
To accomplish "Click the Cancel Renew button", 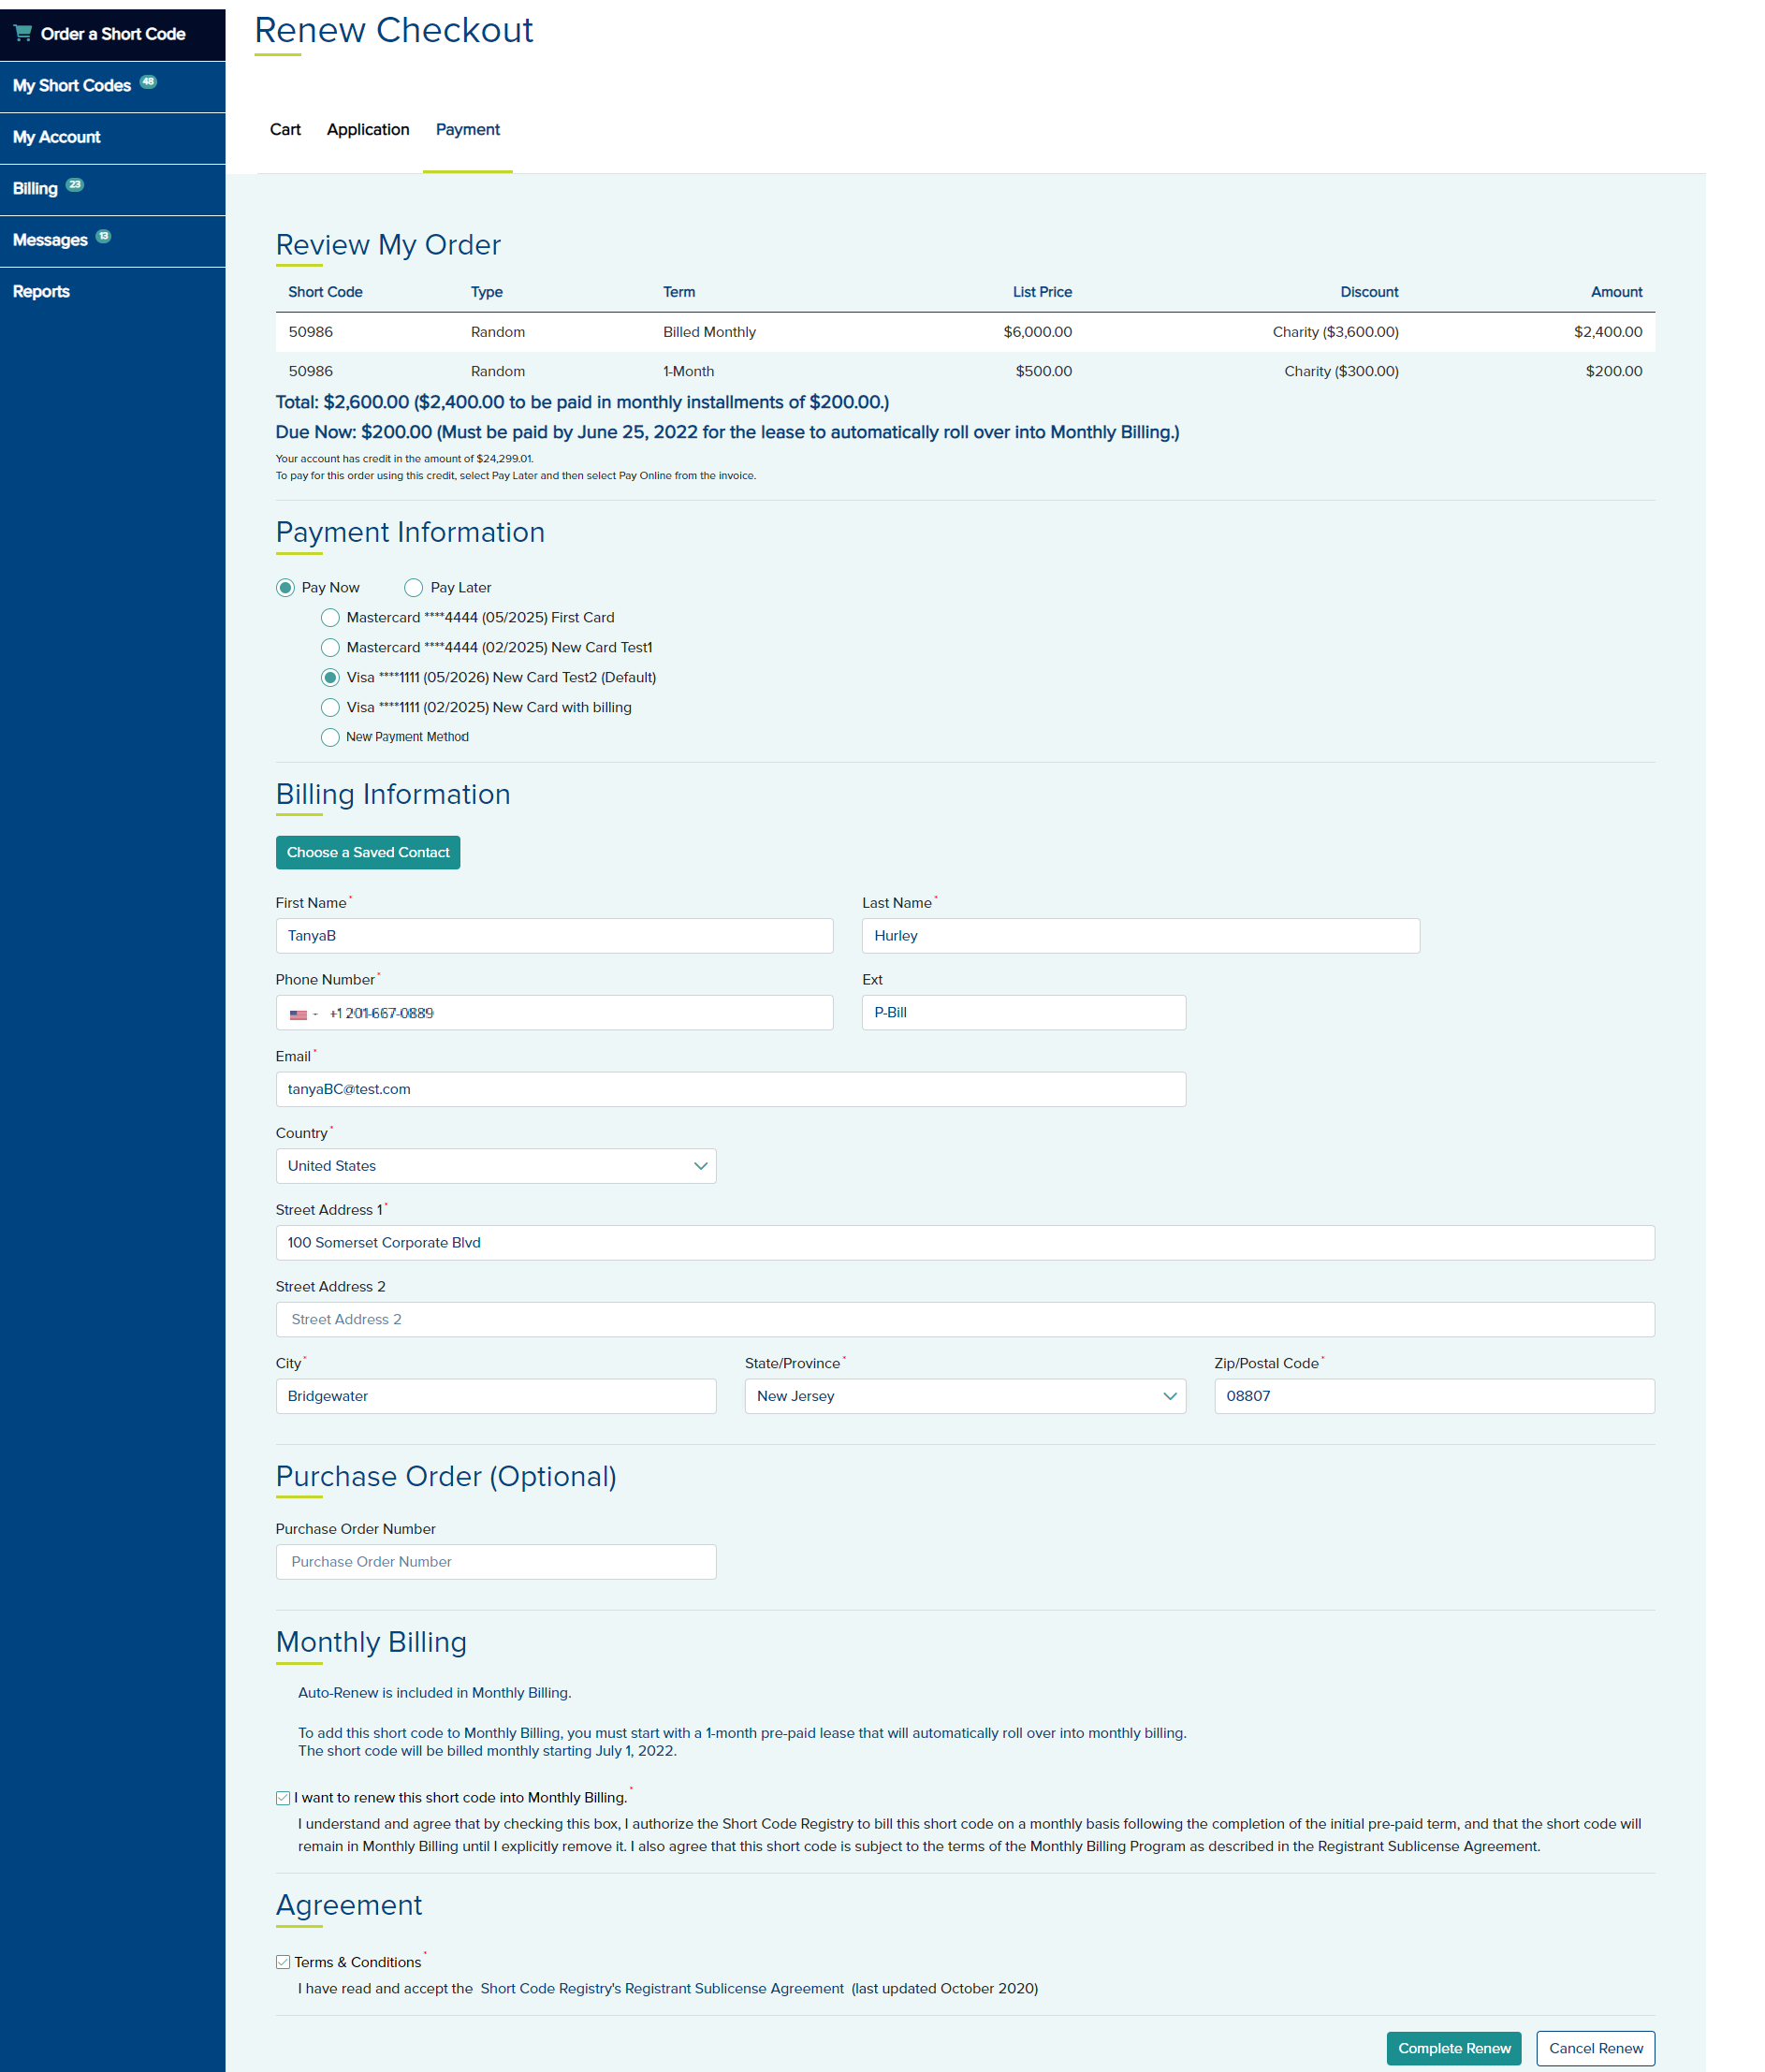I will (1595, 2048).
